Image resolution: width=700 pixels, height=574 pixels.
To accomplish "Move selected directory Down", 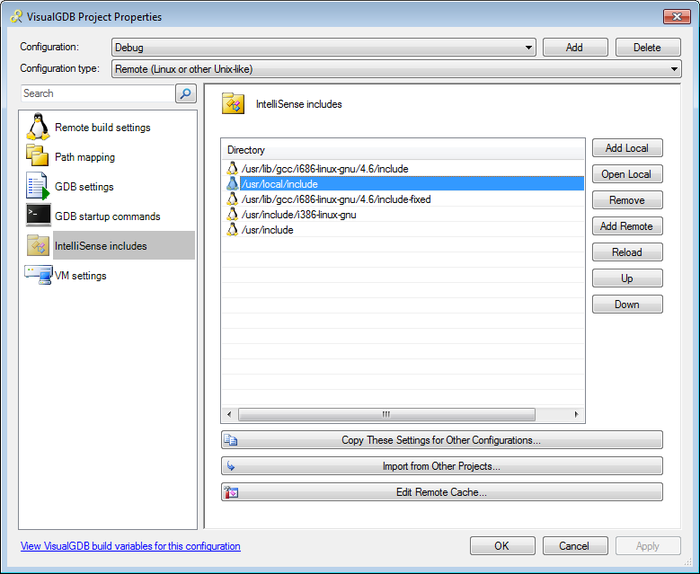I will [x=627, y=304].
